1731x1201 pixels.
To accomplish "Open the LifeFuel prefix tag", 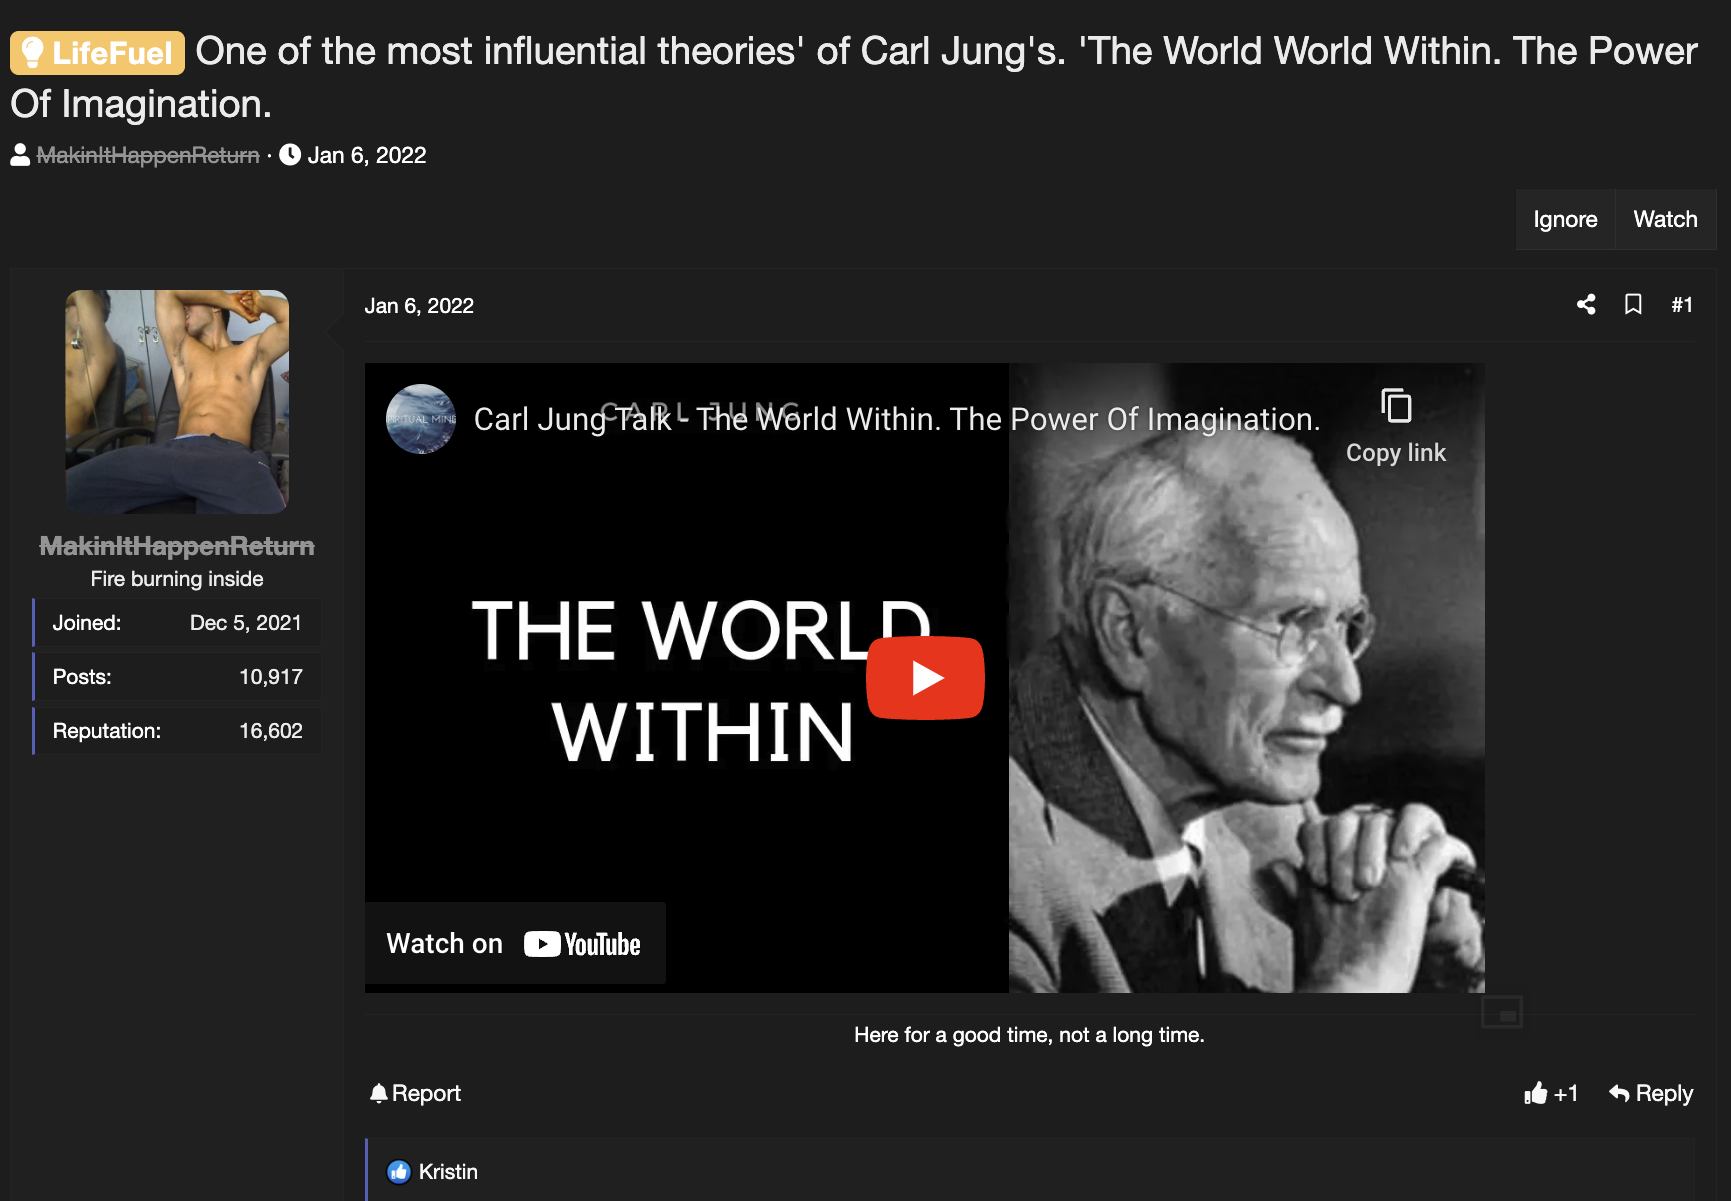I will tap(97, 52).
